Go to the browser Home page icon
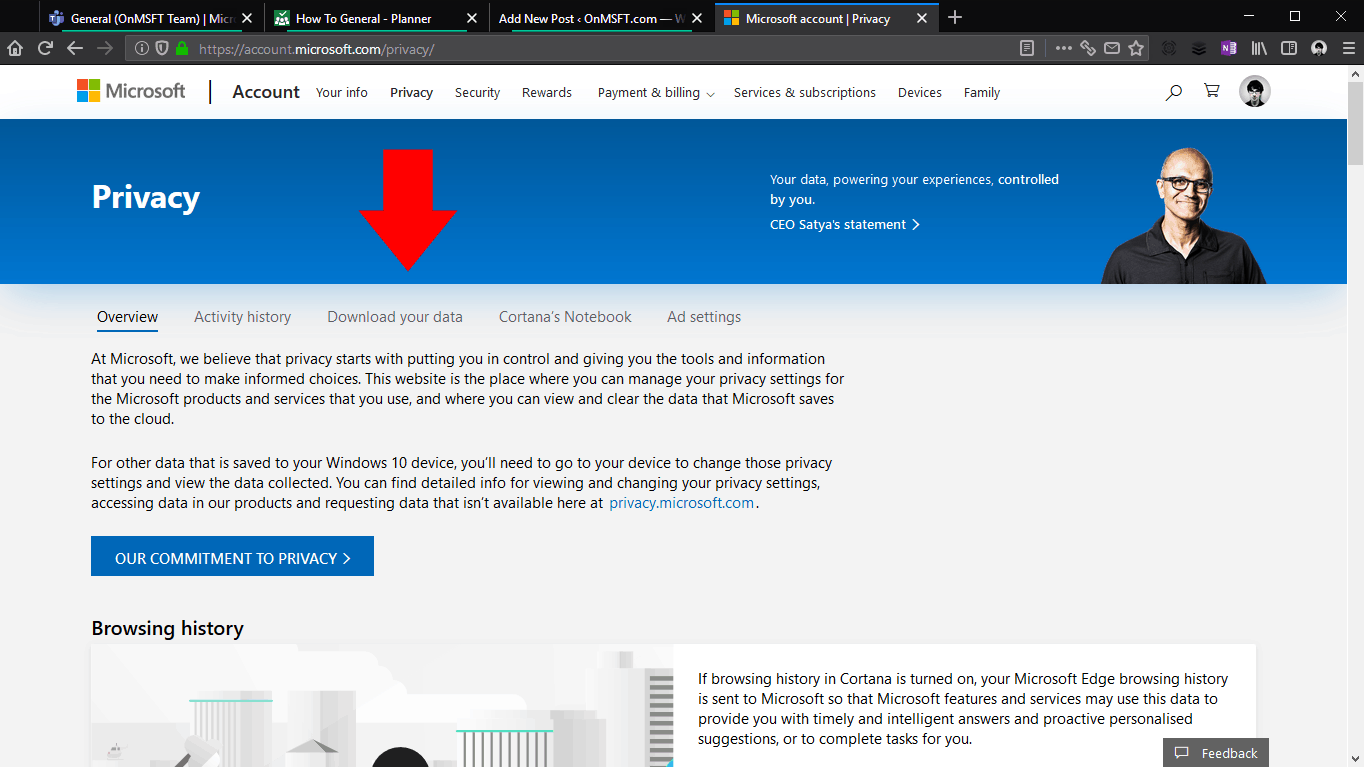Screen dimensions: 1364x767 coord(15,48)
